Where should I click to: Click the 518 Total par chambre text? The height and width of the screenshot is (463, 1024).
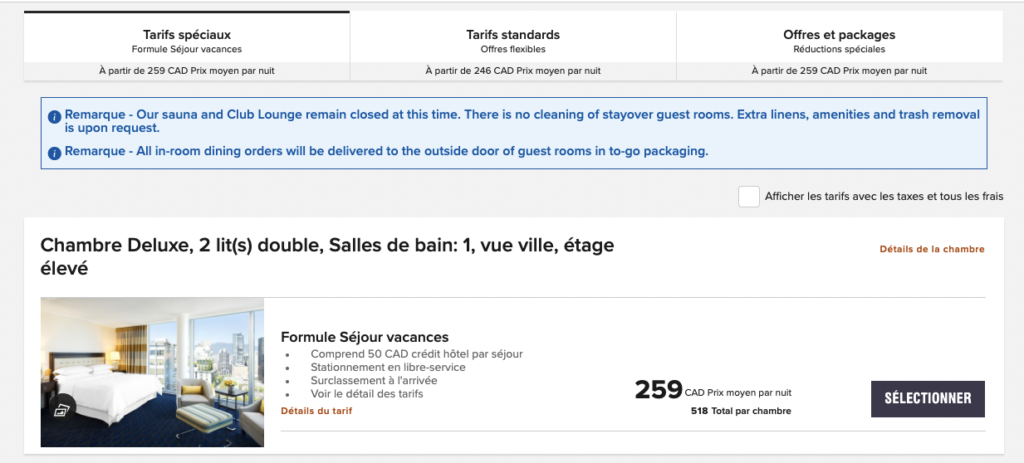740,411
